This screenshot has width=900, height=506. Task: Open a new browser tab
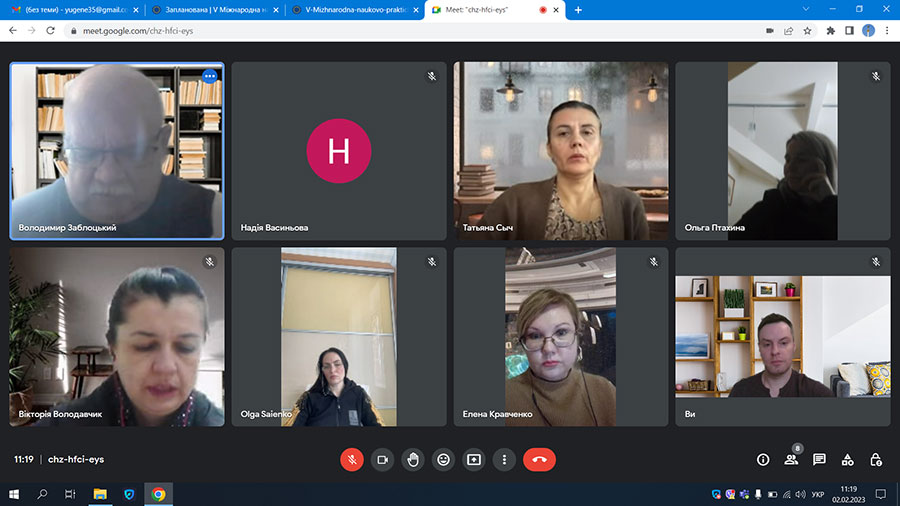pyautogui.click(x=578, y=10)
